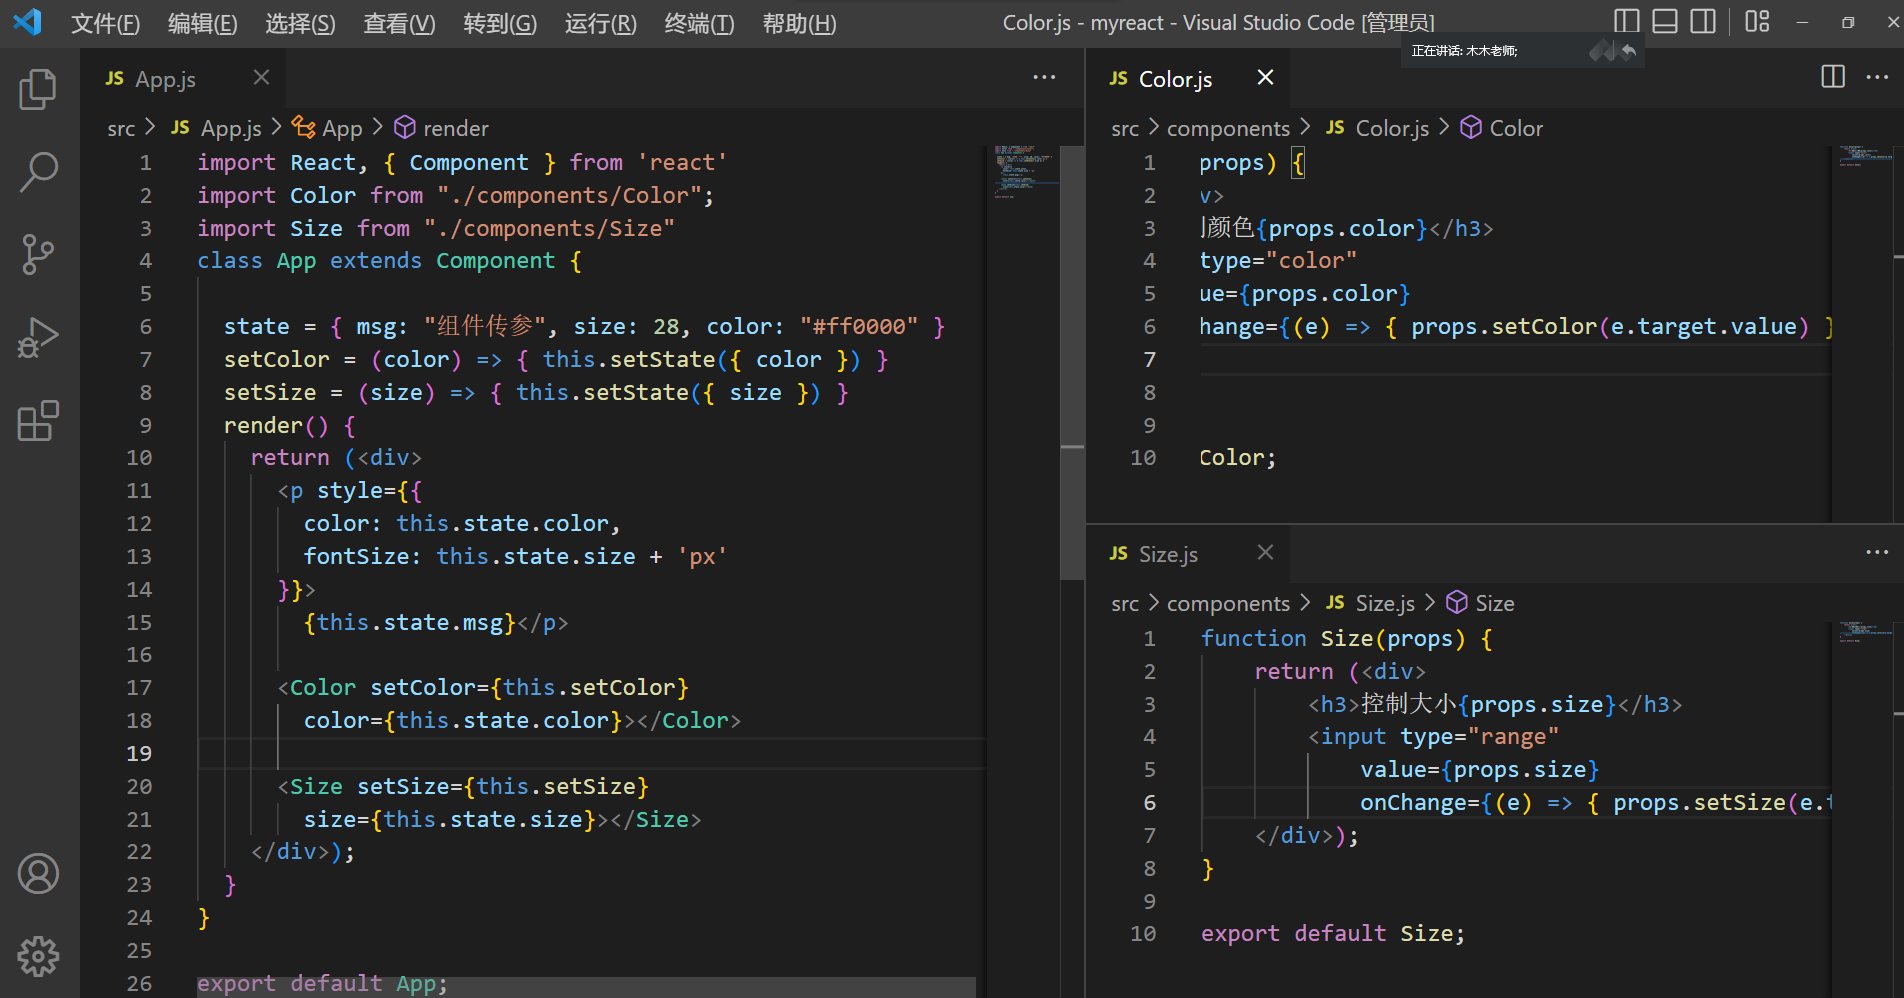Image resolution: width=1904 pixels, height=998 pixels.
Task: Click Size.js file breadcrumb
Action: [1385, 603]
